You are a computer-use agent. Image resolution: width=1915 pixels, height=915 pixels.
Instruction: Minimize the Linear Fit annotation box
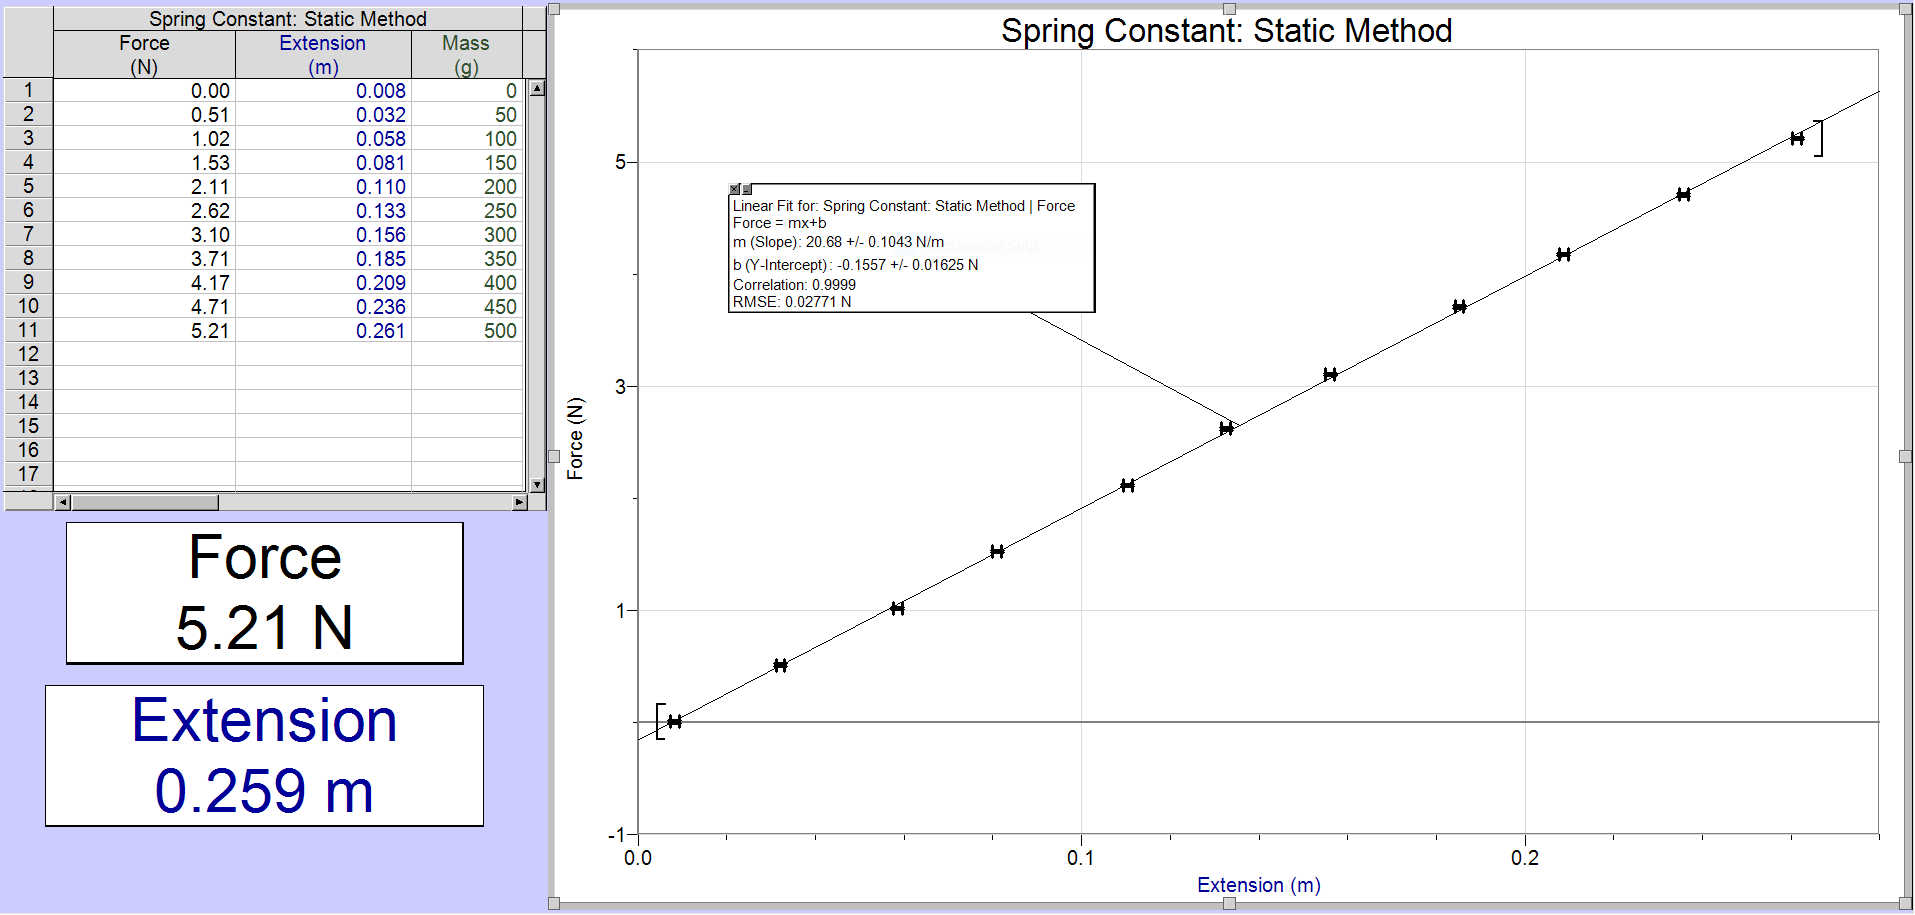click(x=746, y=190)
